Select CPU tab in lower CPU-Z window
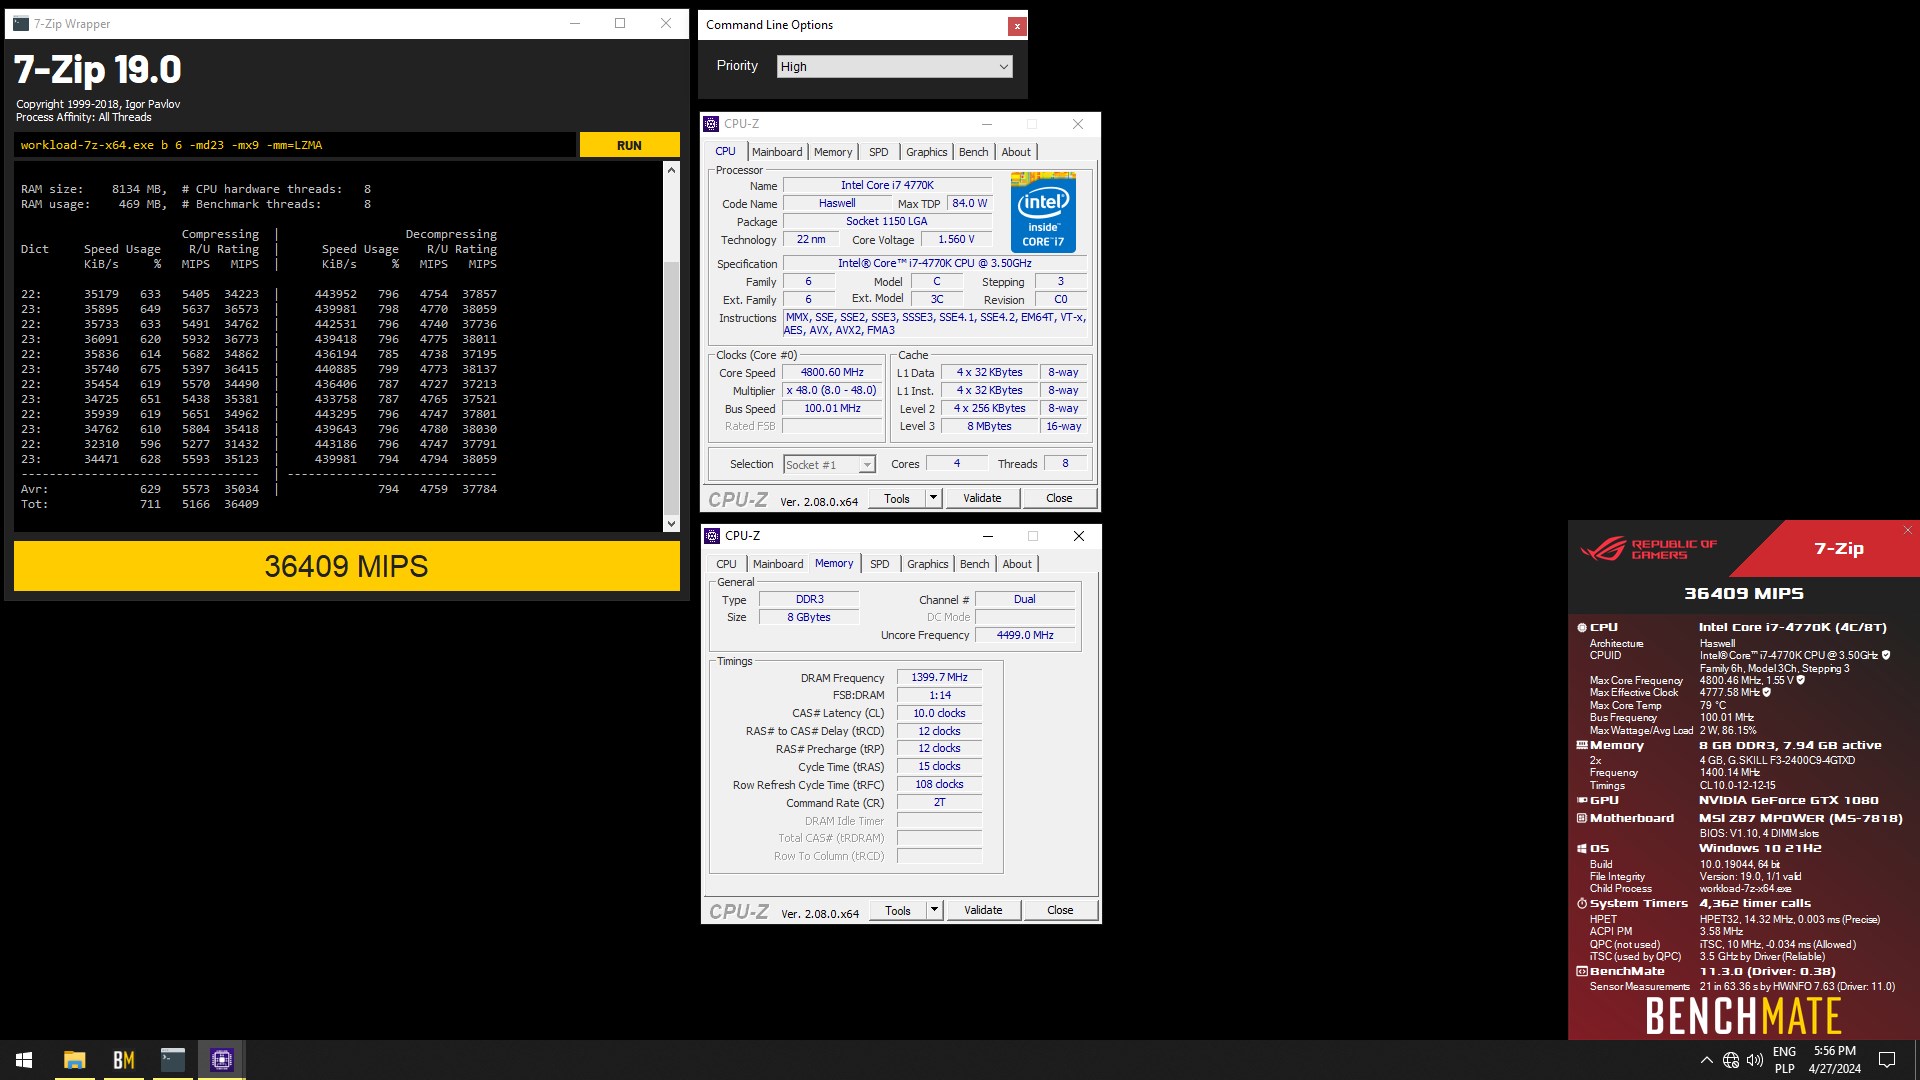Image resolution: width=1920 pixels, height=1080 pixels. coord(726,564)
